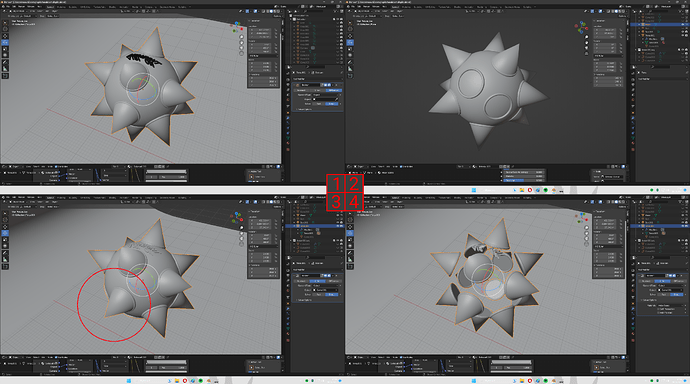Toggle Boolean modifier viewport display in top-left properties
The image size is (690, 384).
(326, 85)
